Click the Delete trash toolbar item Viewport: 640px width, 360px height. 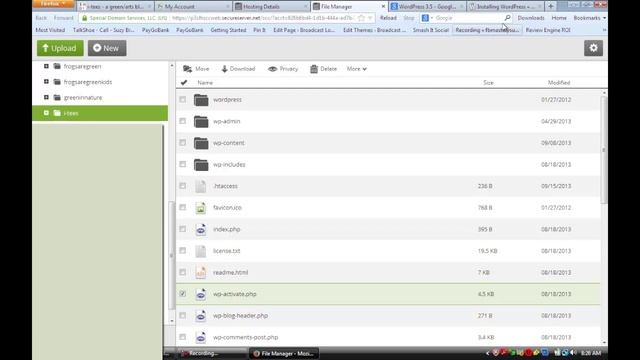tap(323, 69)
